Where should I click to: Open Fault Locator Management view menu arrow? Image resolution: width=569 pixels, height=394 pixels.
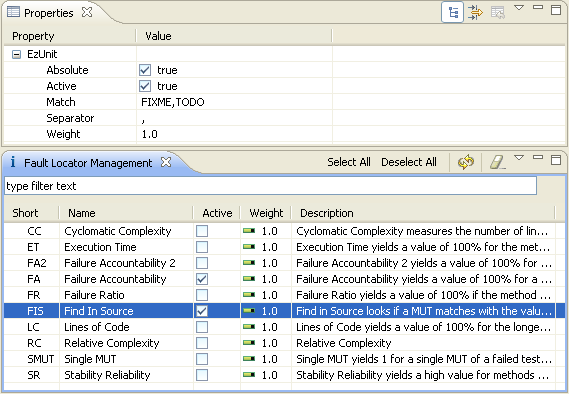pyautogui.click(x=519, y=158)
